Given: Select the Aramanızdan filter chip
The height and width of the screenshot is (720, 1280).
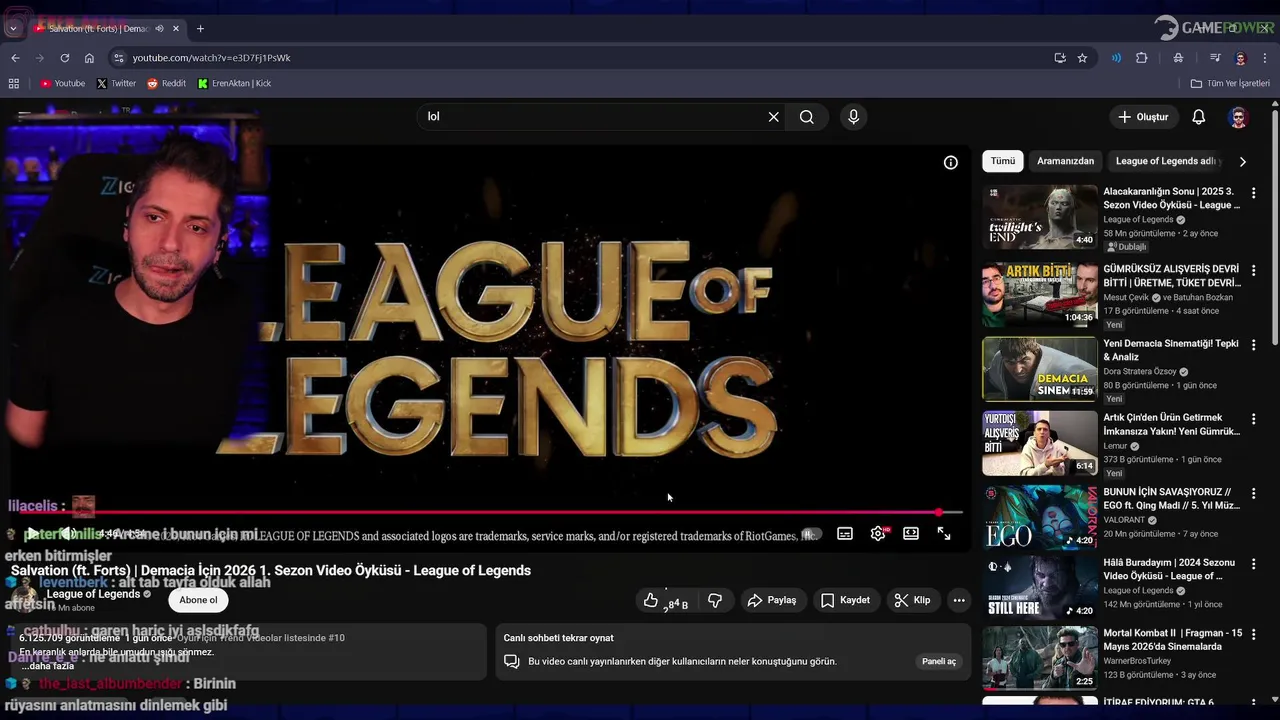Looking at the screenshot, I should tap(1065, 161).
